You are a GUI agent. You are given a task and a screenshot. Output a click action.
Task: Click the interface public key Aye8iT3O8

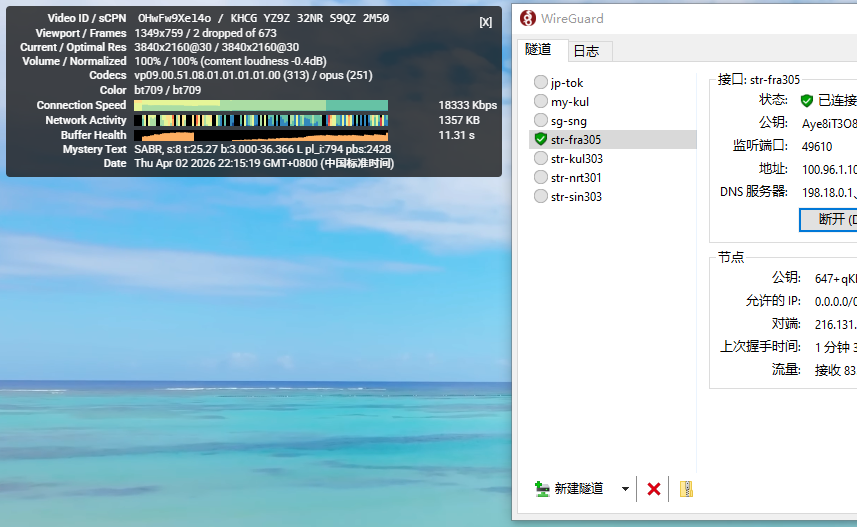(829, 124)
